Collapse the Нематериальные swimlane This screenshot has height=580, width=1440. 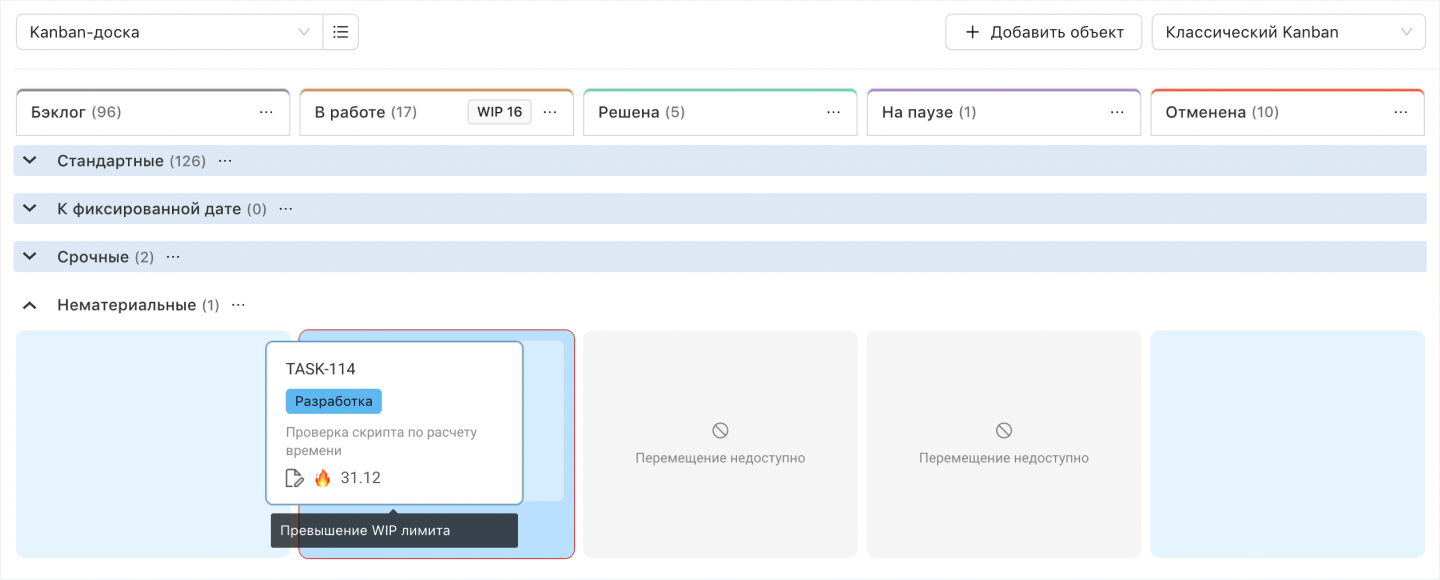tap(30, 305)
